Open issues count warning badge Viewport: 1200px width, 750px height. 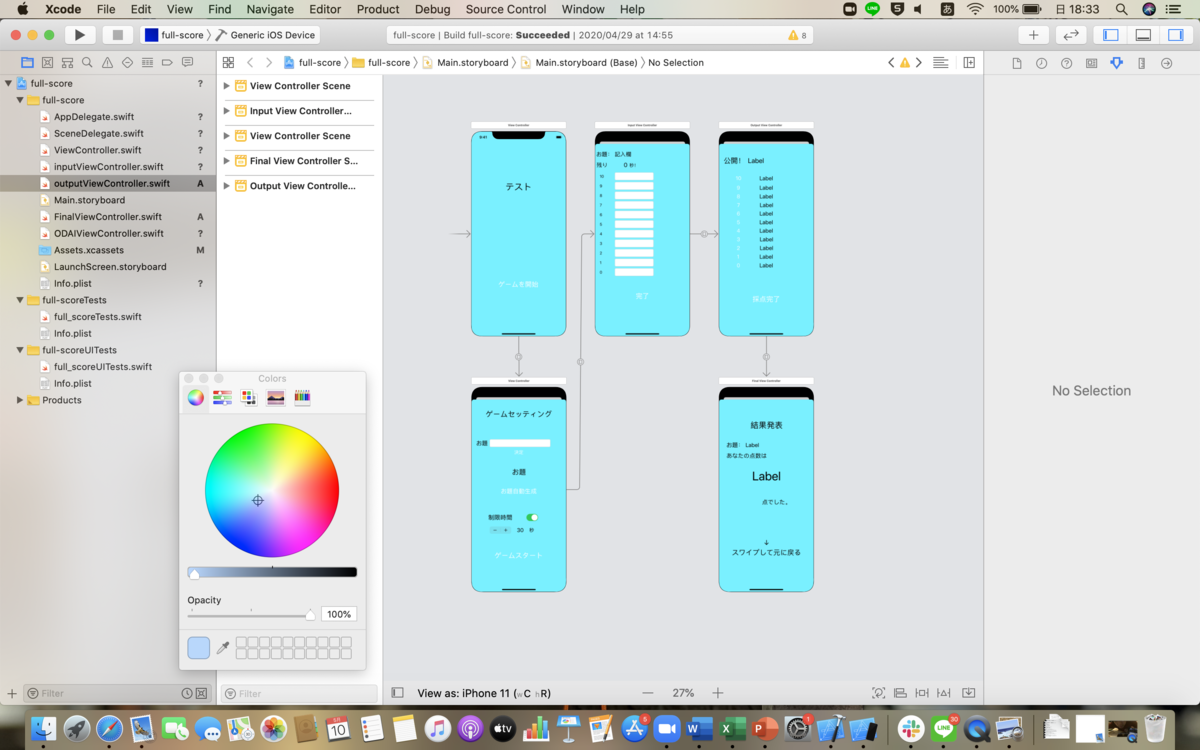pyautogui.click(x=797, y=35)
